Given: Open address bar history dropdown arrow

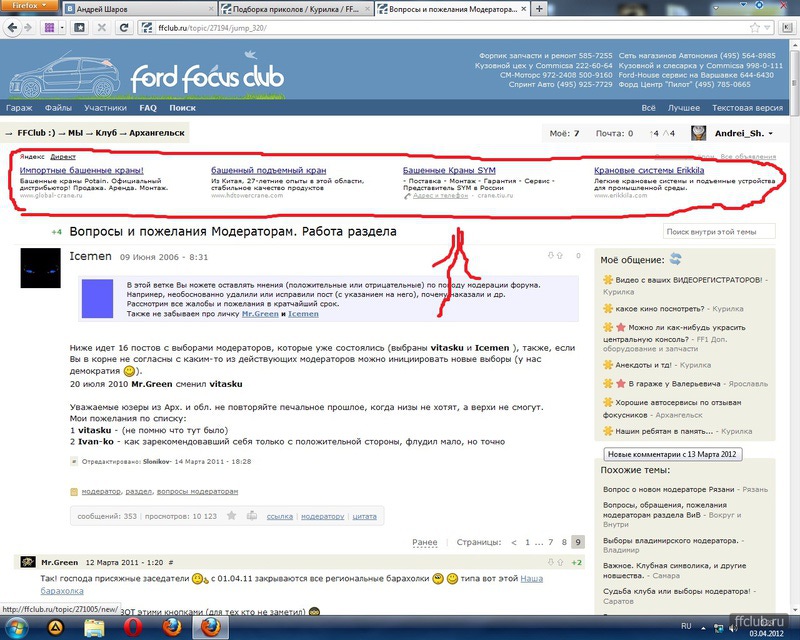Looking at the screenshot, I should pyautogui.click(x=767, y=28).
